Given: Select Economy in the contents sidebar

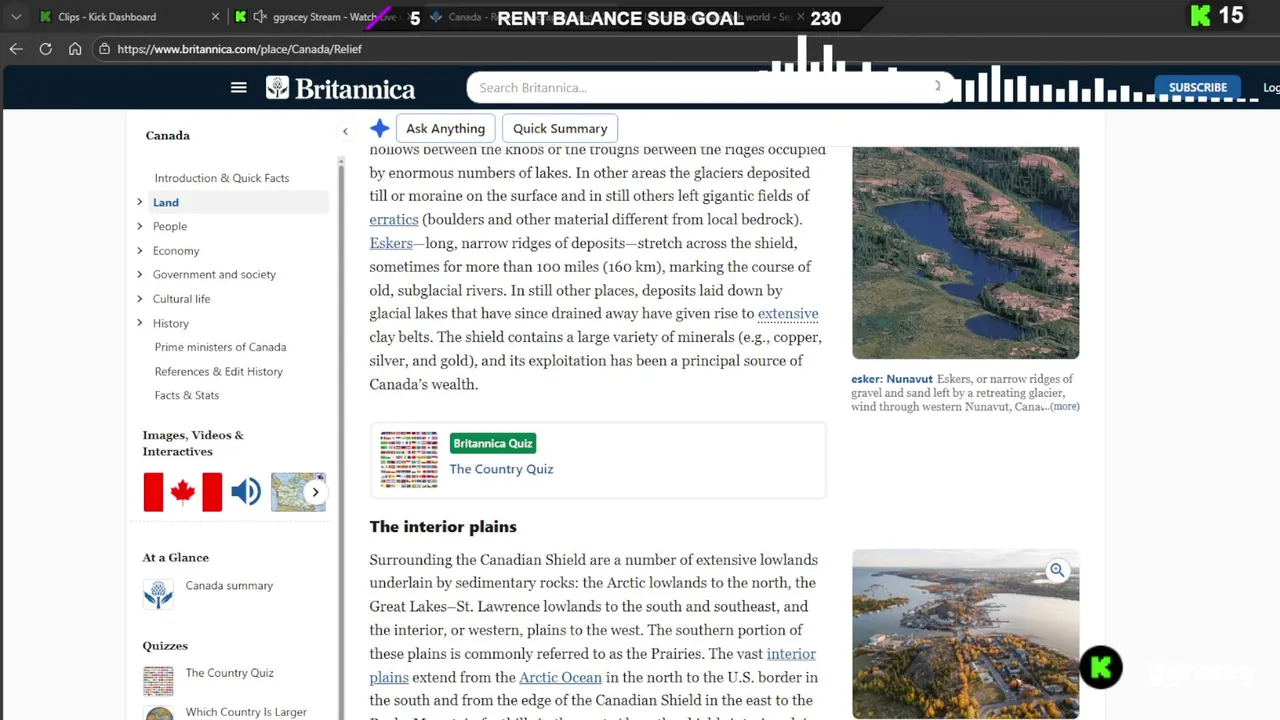Looking at the screenshot, I should click(176, 251).
